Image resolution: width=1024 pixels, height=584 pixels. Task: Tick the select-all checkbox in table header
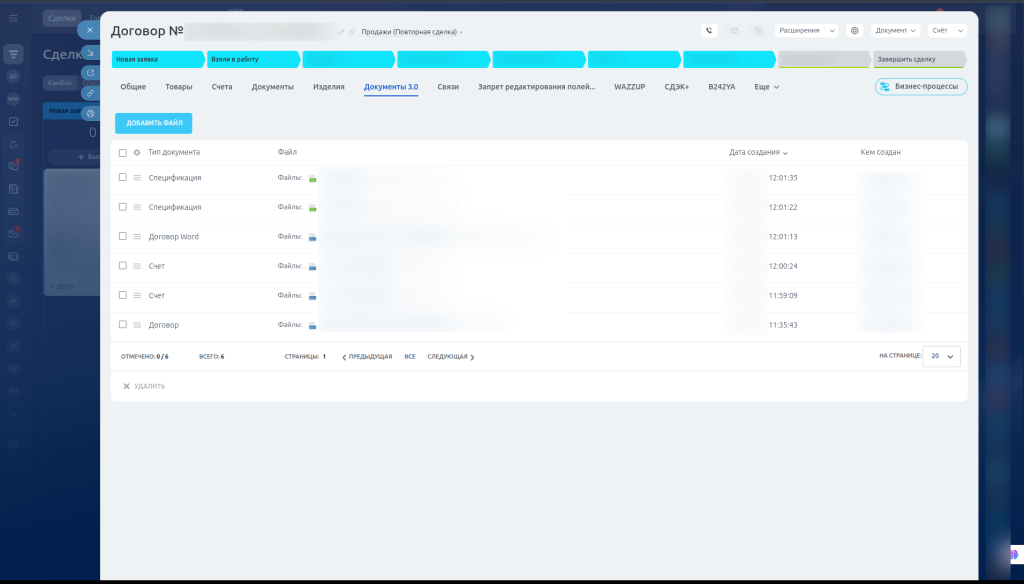tap(122, 153)
